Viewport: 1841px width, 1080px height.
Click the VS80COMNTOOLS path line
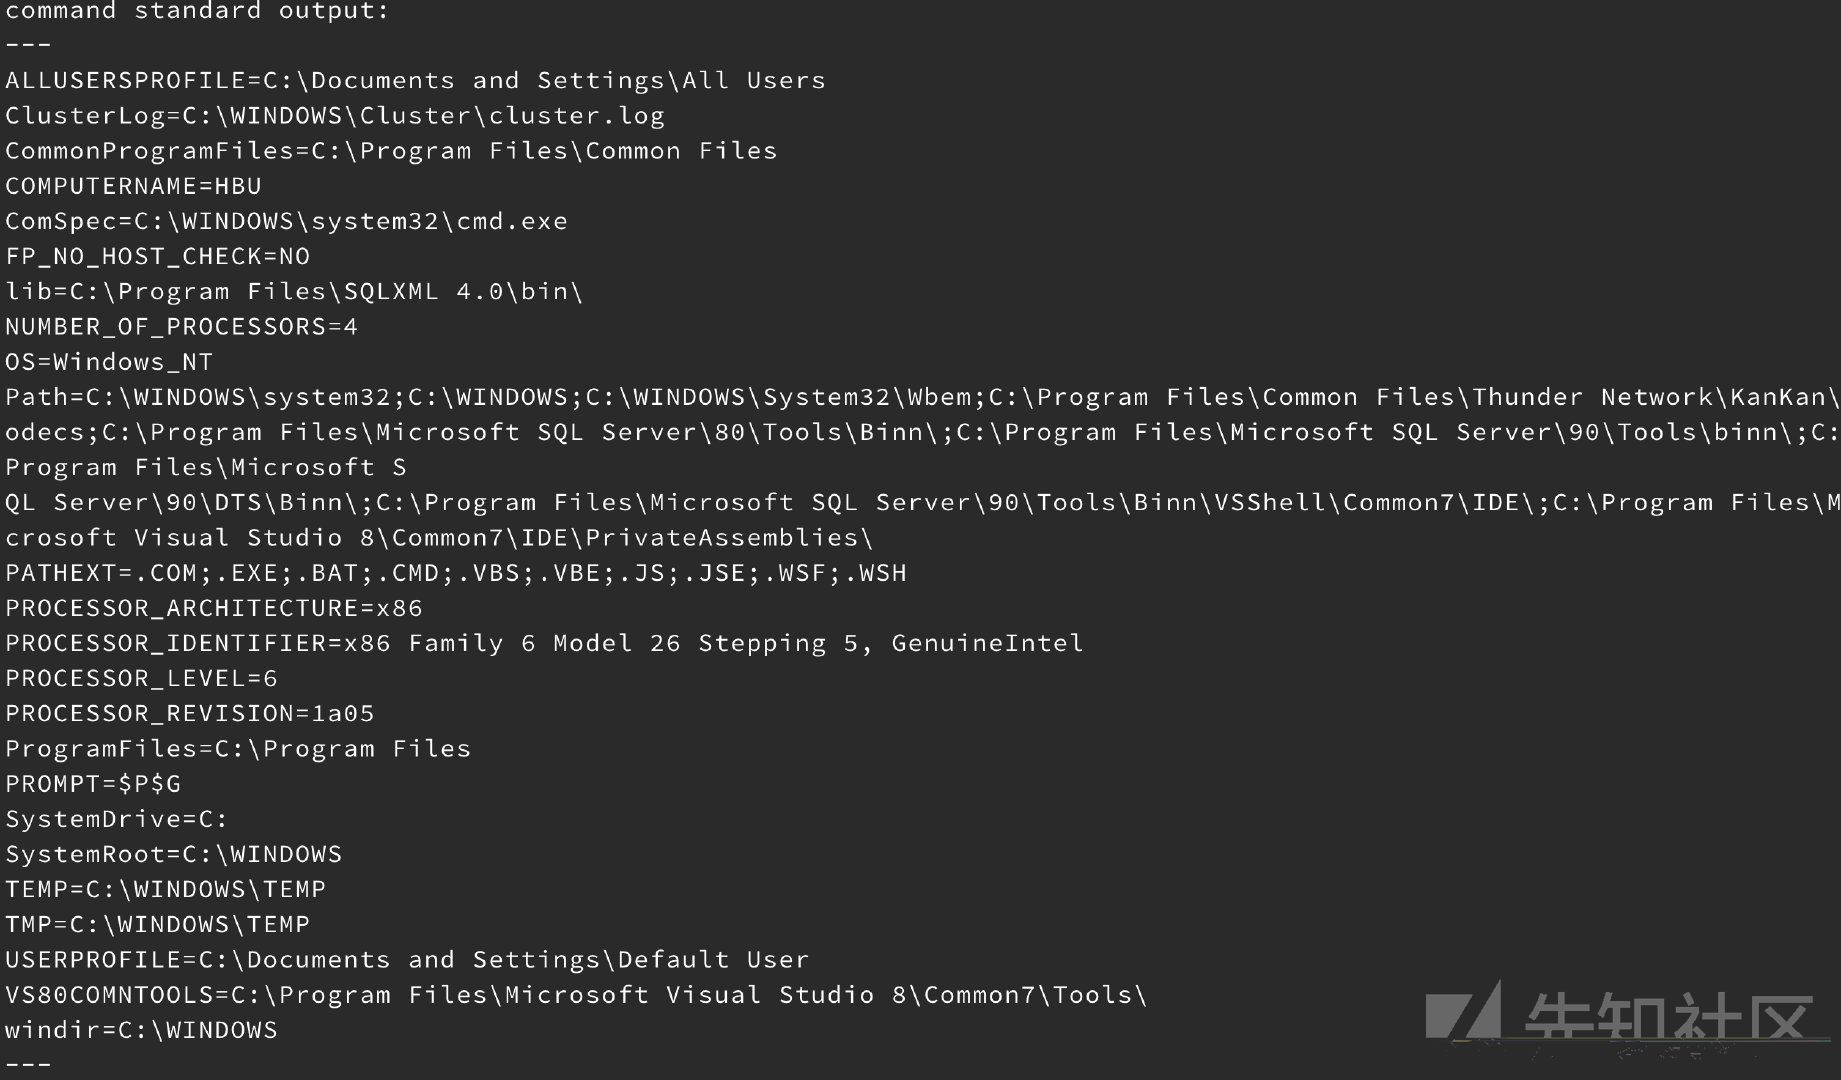point(576,995)
